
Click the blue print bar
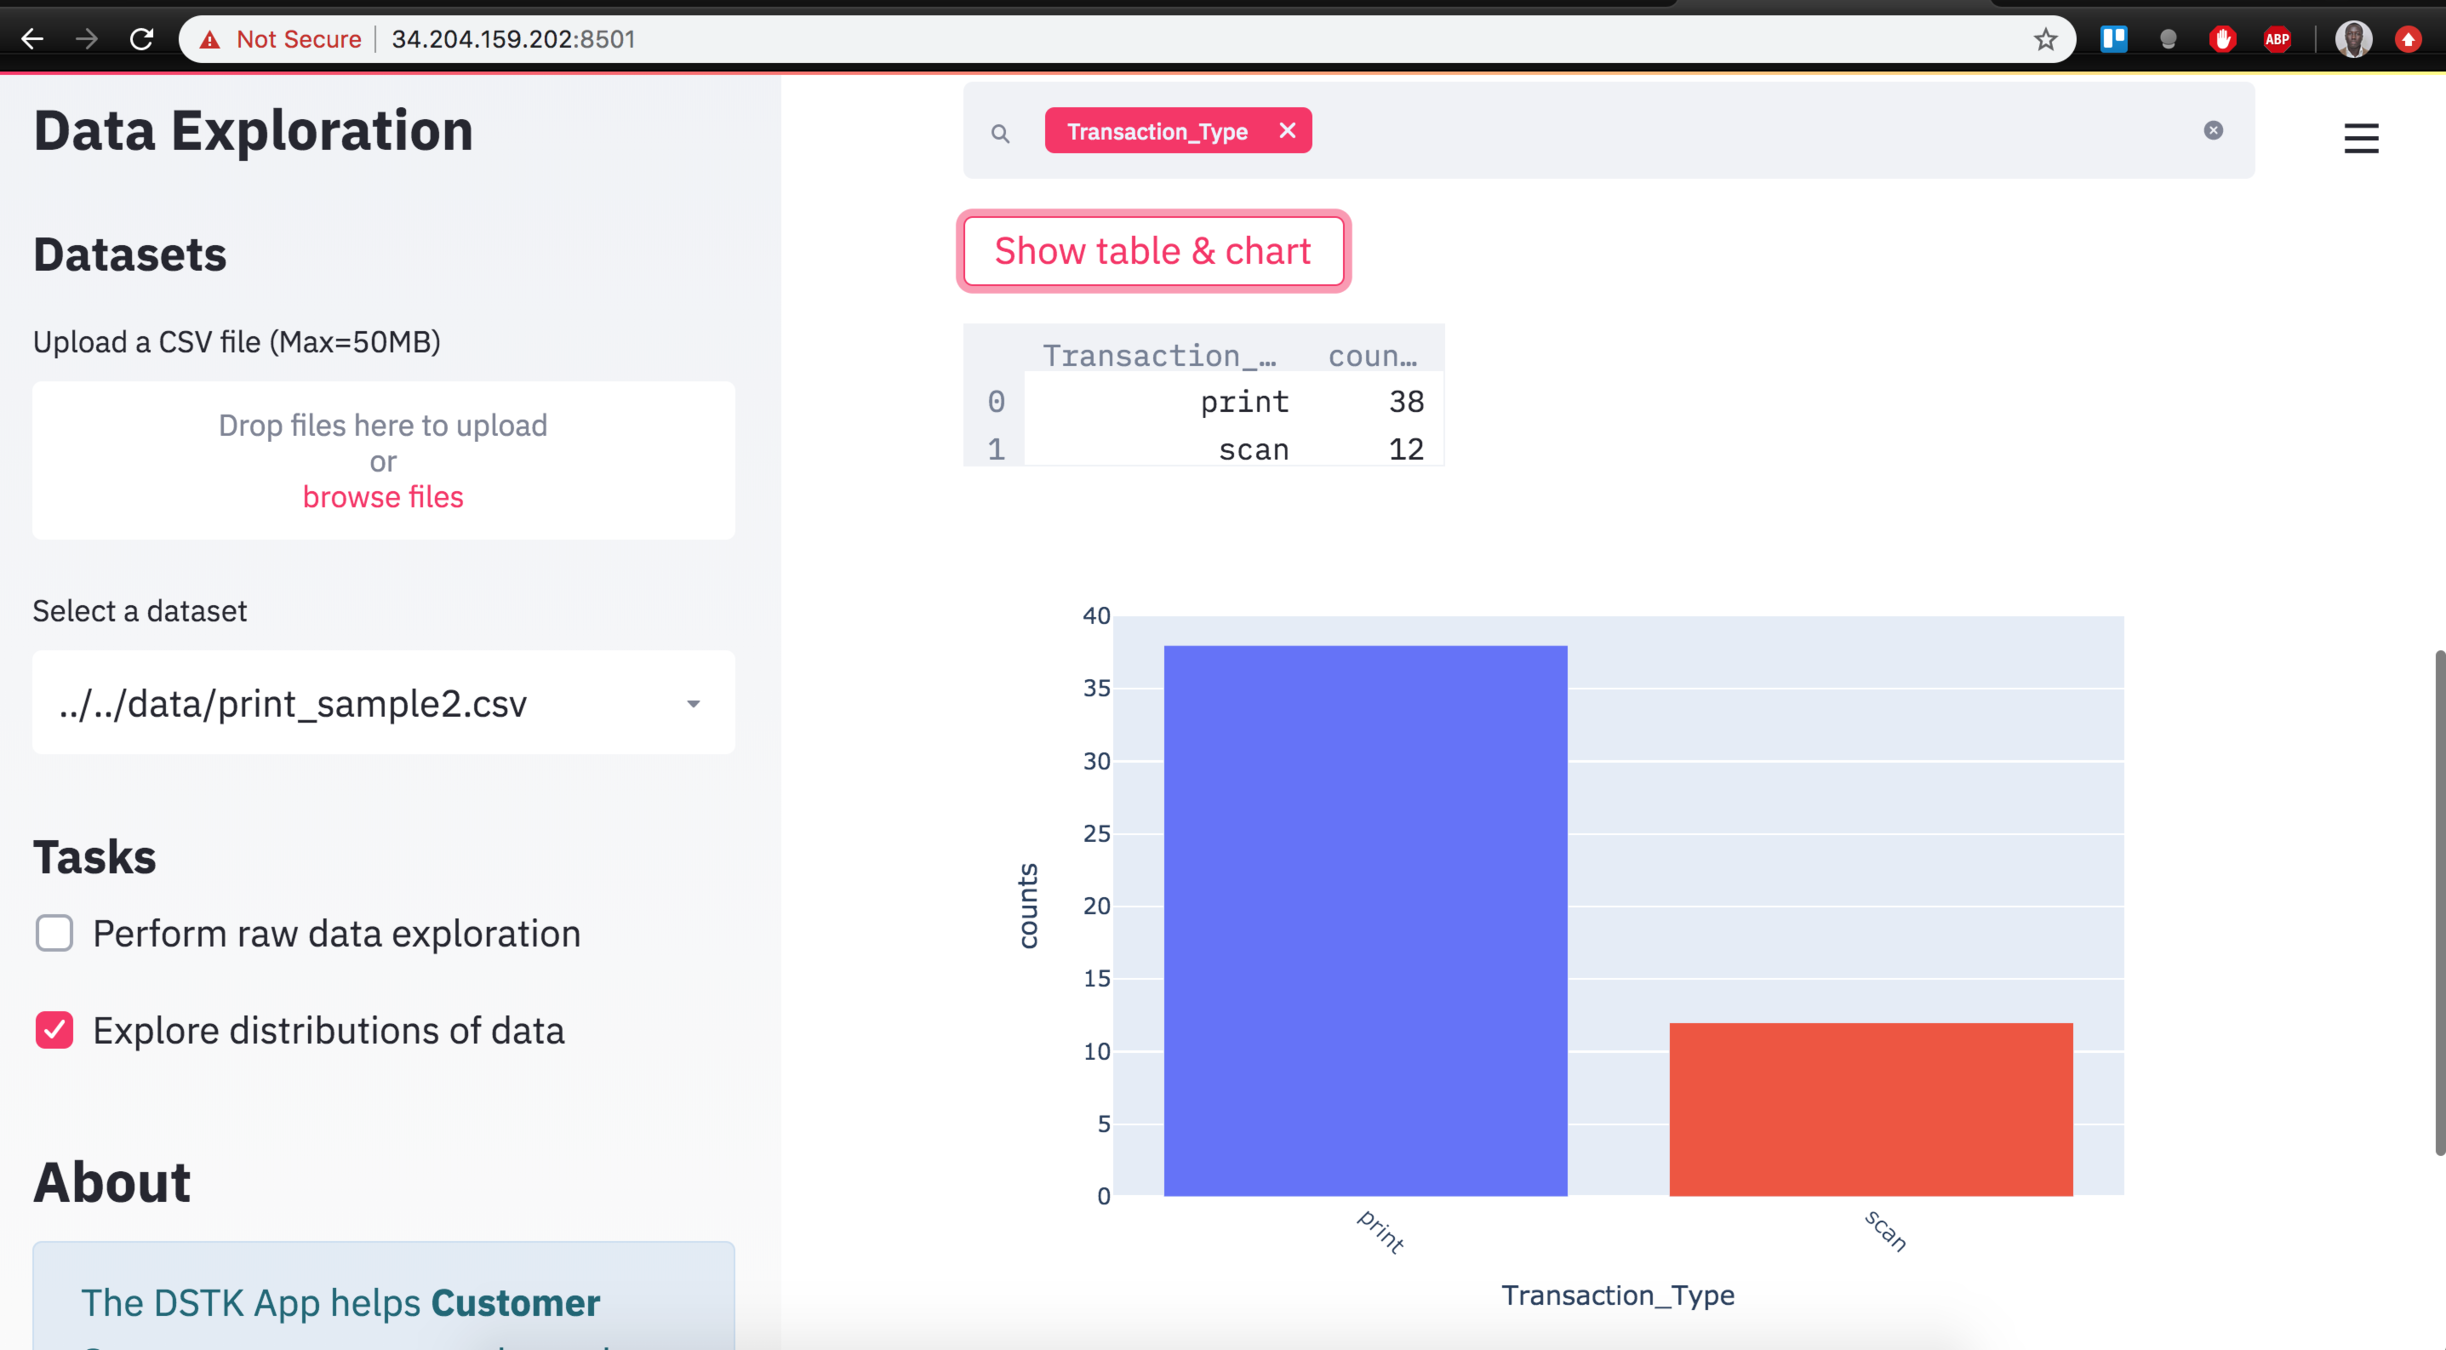[x=1365, y=920]
